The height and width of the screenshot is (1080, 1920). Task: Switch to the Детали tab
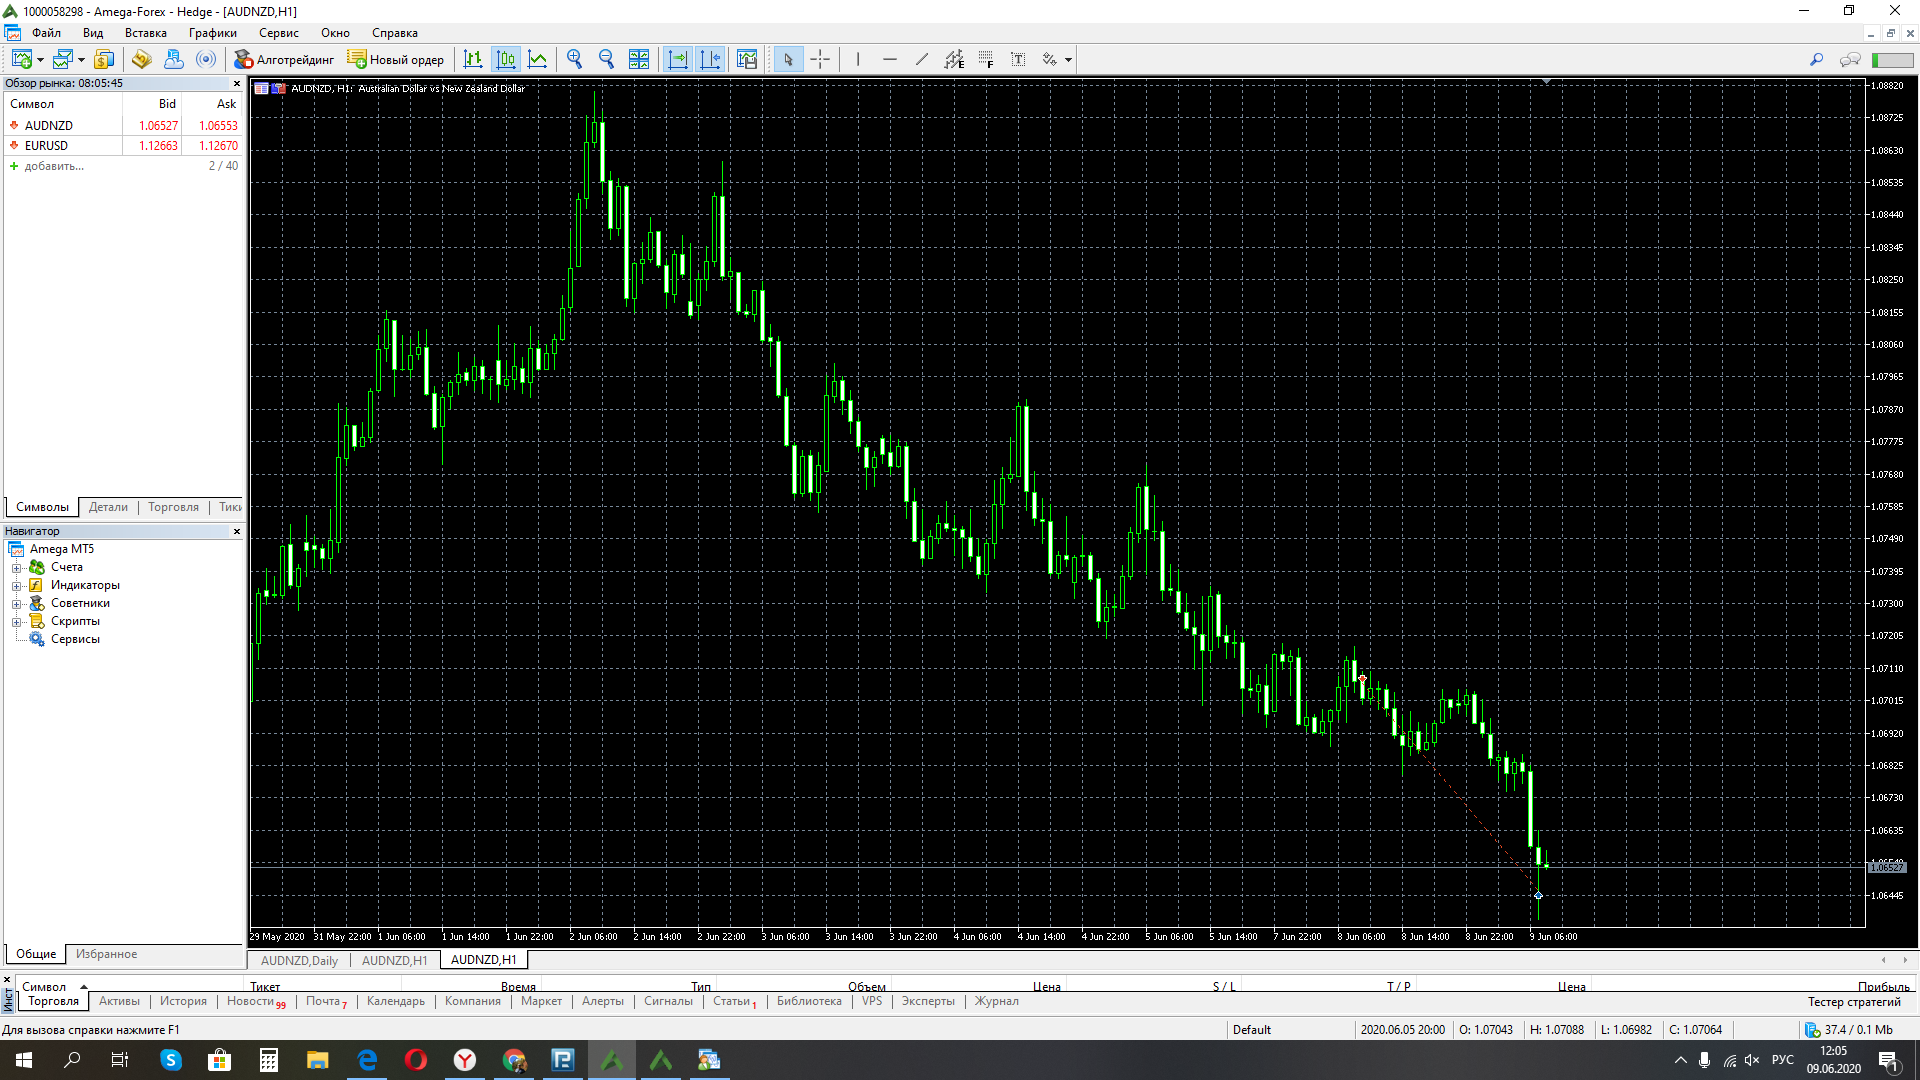point(108,507)
